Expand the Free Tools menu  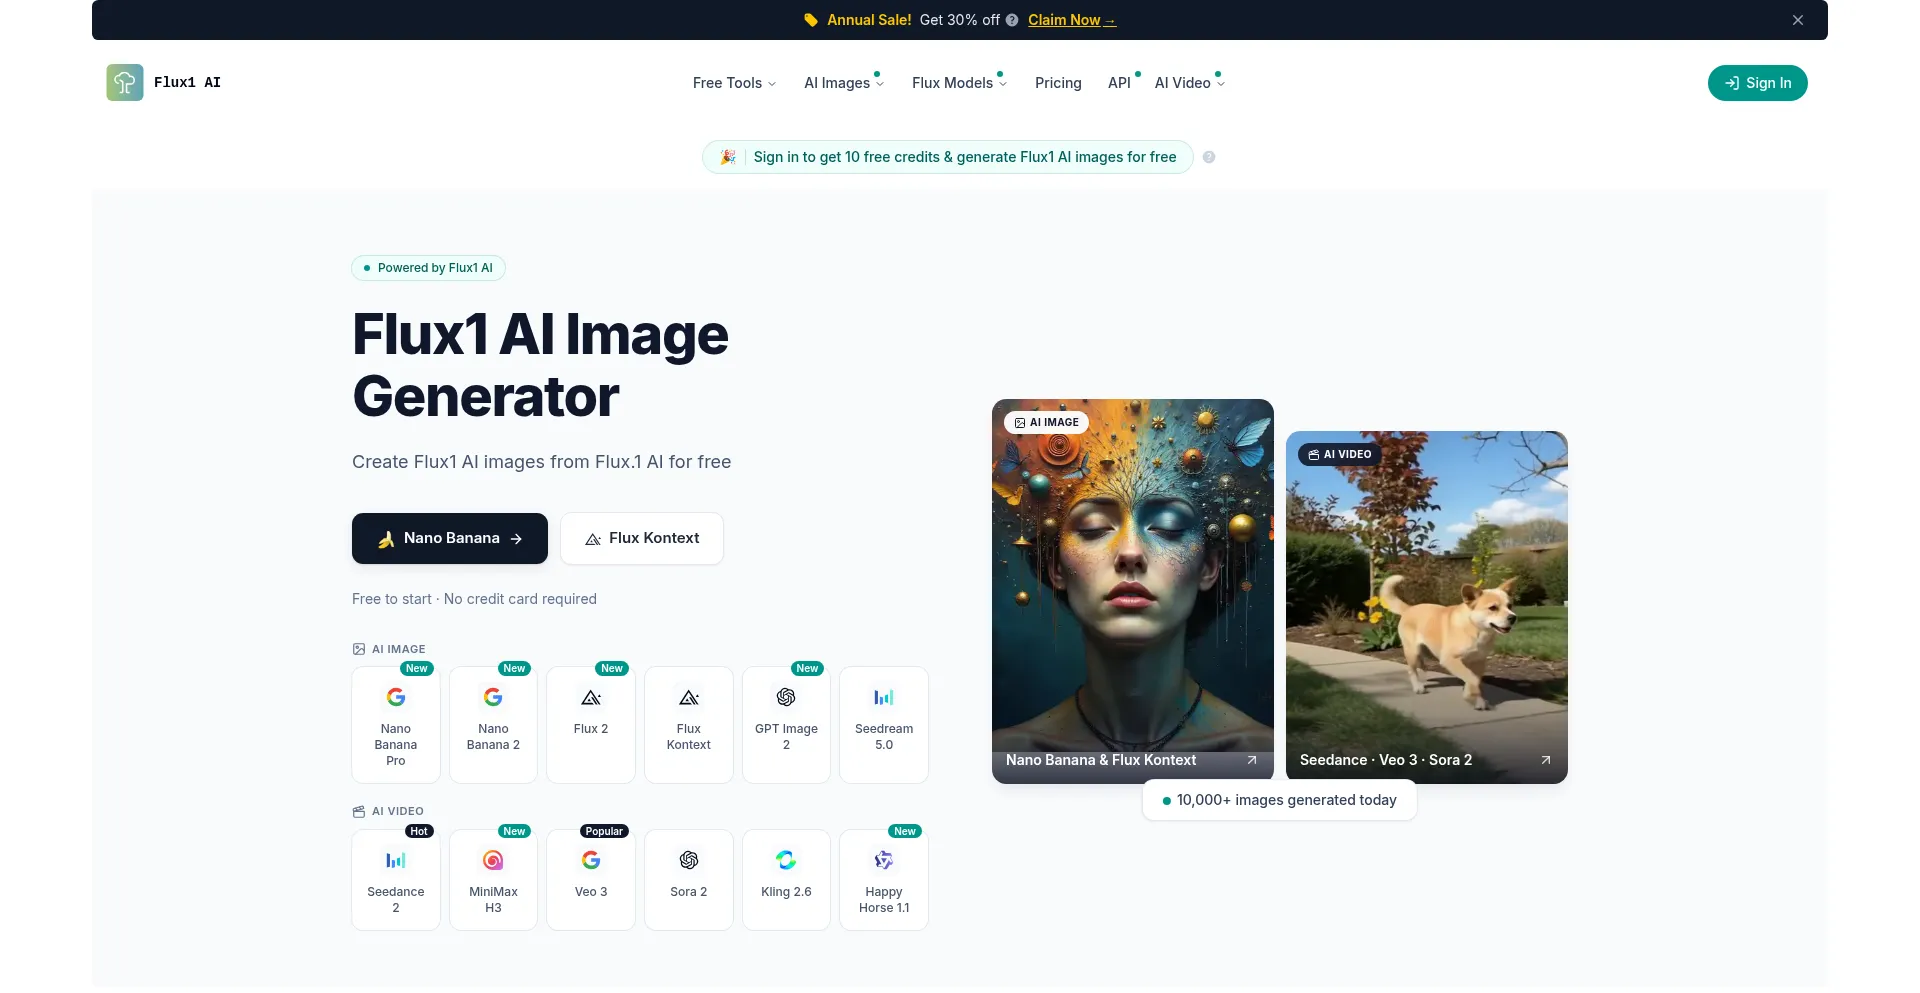(x=734, y=83)
